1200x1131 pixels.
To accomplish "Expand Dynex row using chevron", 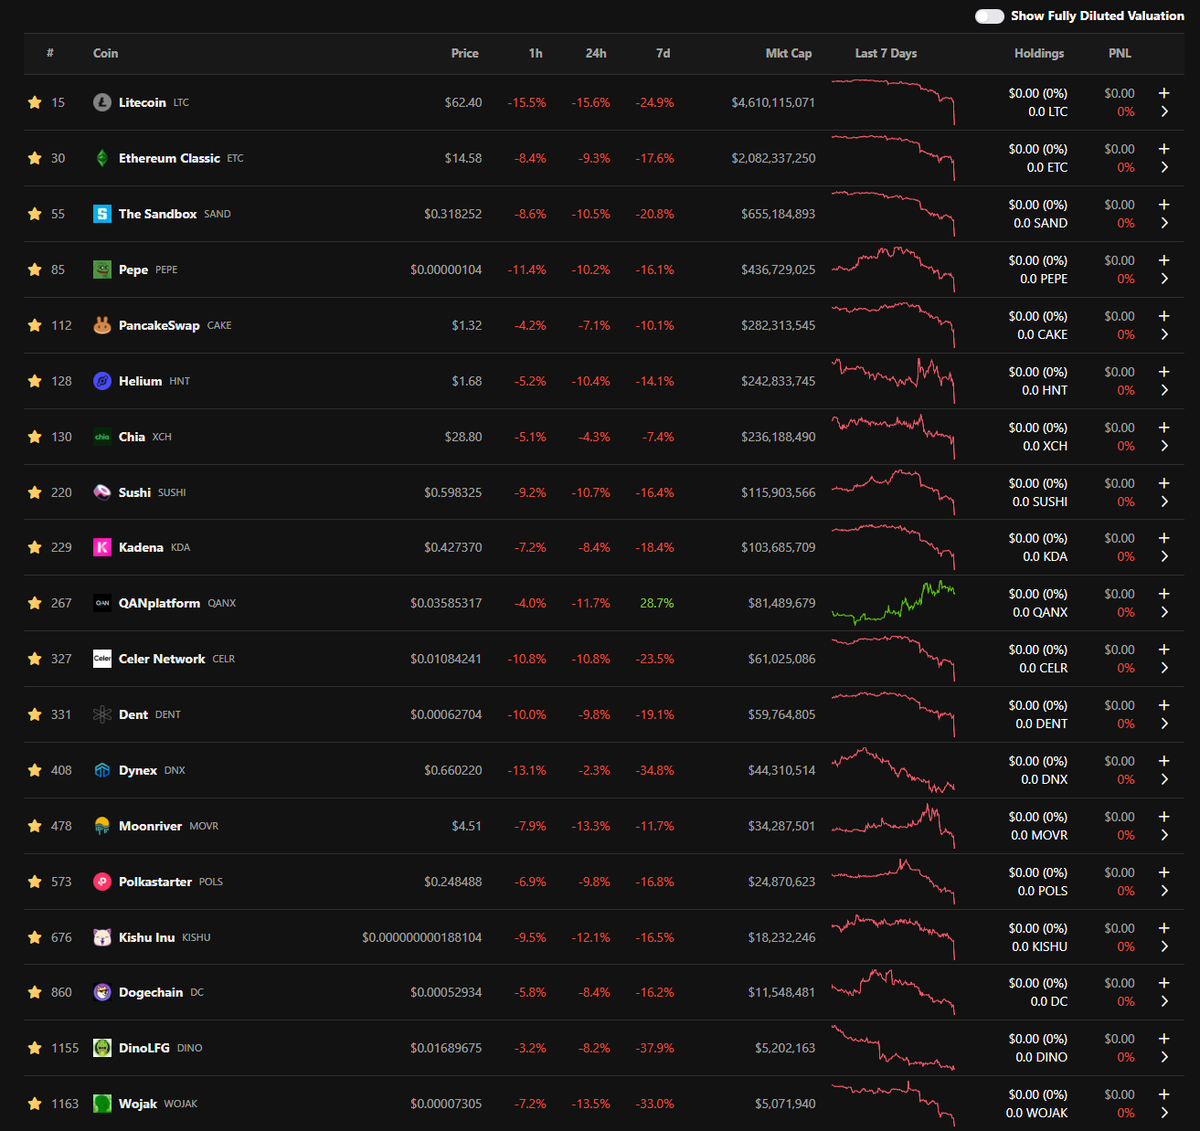I will (1164, 780).
